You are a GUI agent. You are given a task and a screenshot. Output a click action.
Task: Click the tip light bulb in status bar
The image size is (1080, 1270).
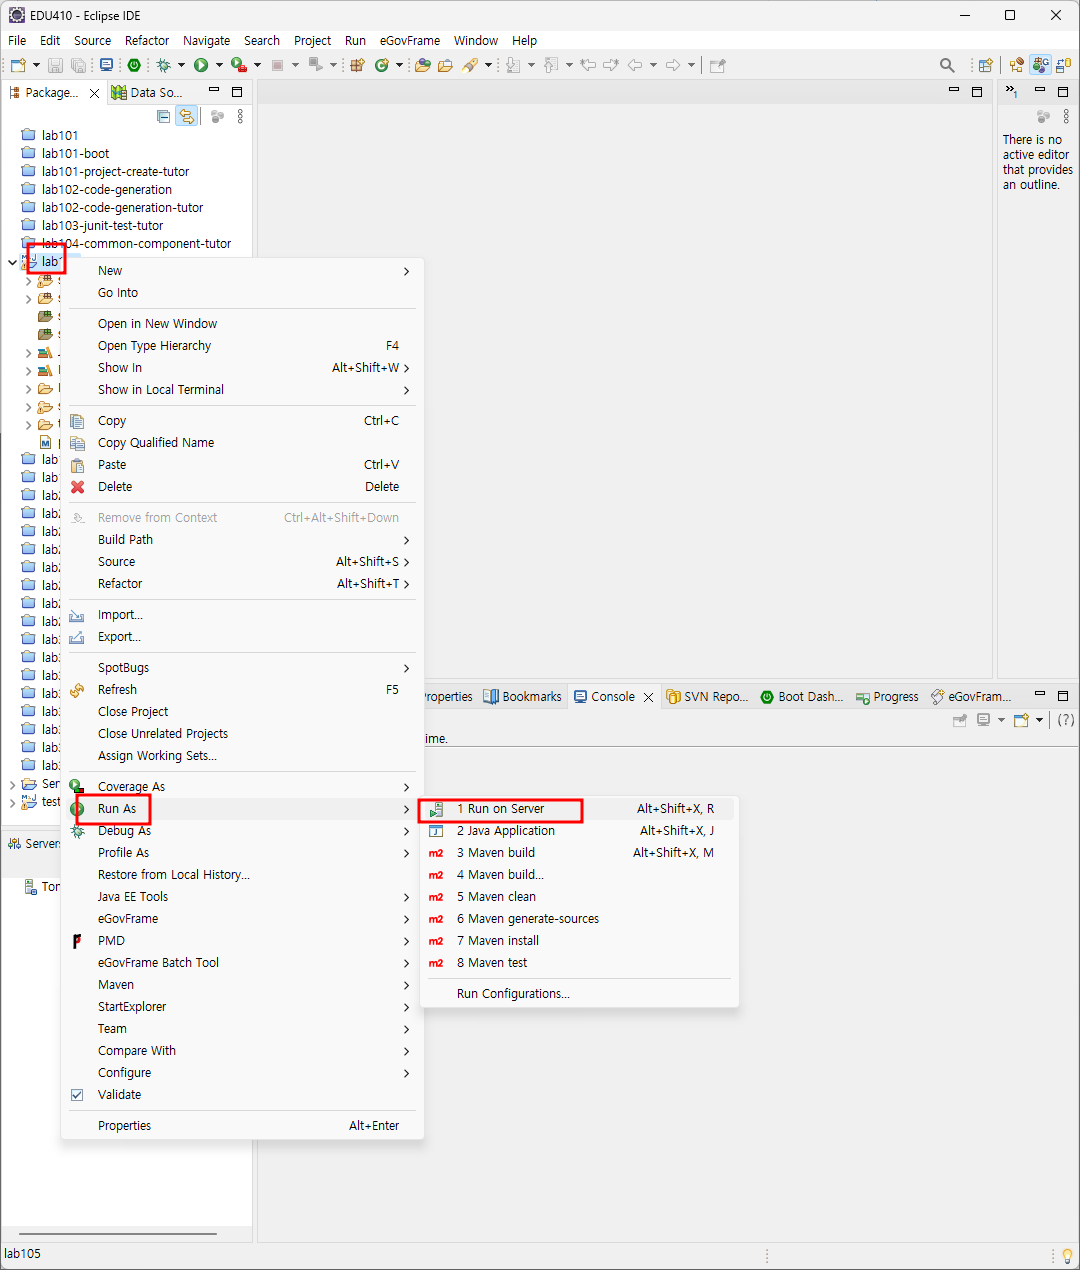(x=1067, y=1255)
